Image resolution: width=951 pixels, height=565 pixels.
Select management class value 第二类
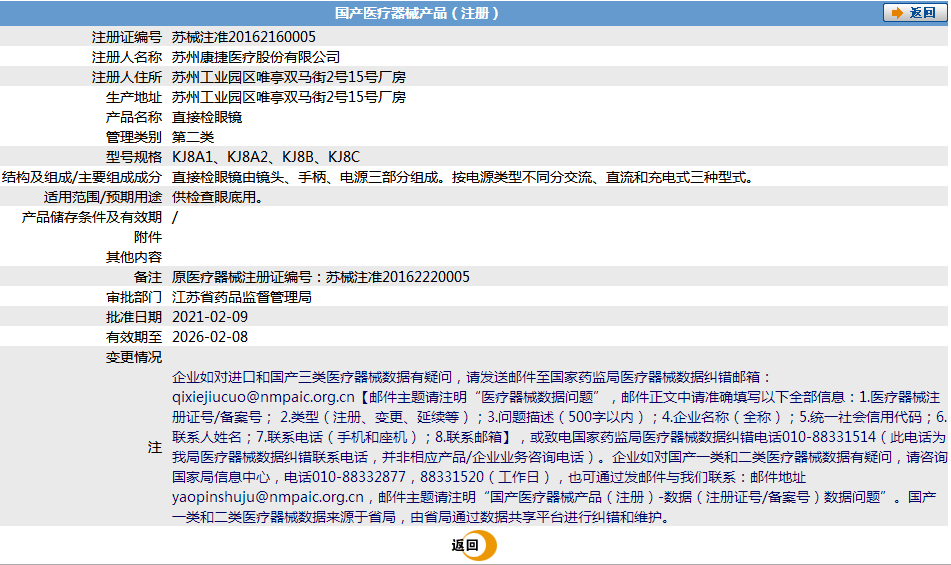(x=193, y=137)
